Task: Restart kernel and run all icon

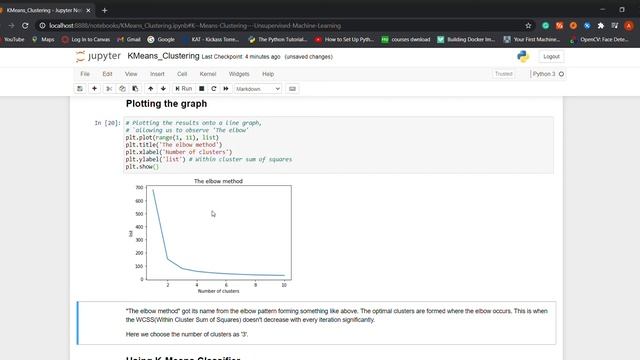Action: (x=226, y=89)
